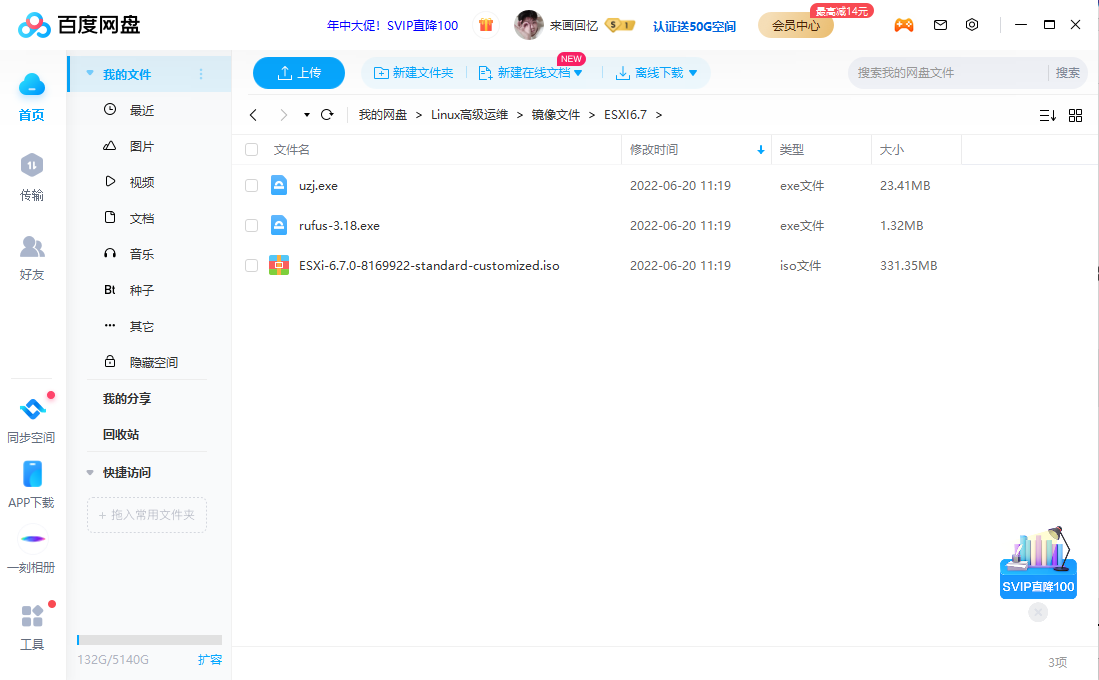The image size is (1099, 680).
Task: Click the uzj.exe file icon
Action: (x=279, y=185)
